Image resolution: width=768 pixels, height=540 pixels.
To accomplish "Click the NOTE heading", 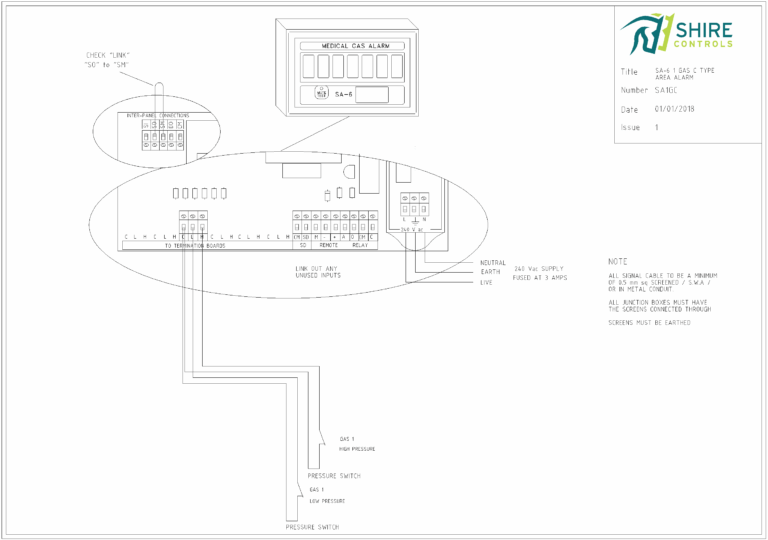I will tap(618, 261).
